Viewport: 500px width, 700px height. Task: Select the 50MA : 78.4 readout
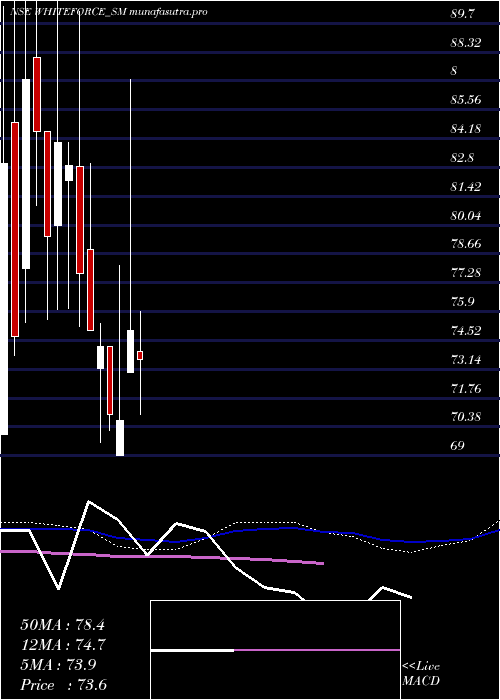point(62,625)
